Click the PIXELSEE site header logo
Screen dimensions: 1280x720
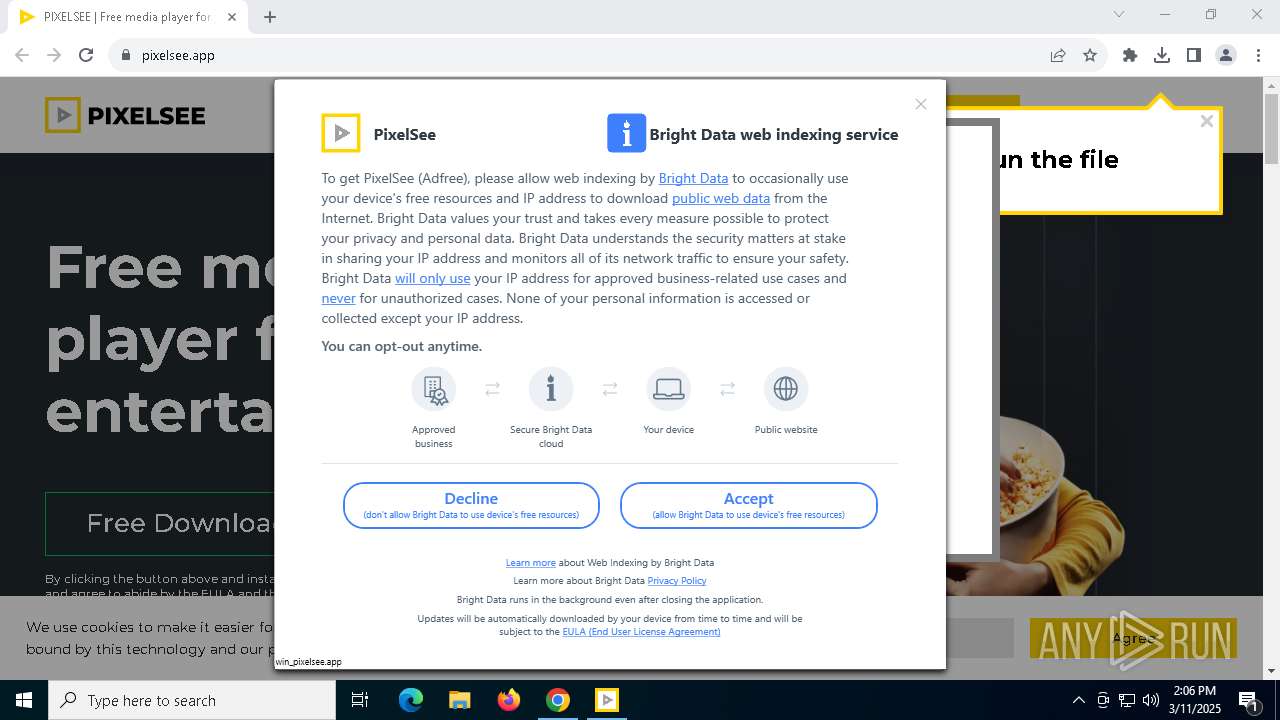point(125,115)
